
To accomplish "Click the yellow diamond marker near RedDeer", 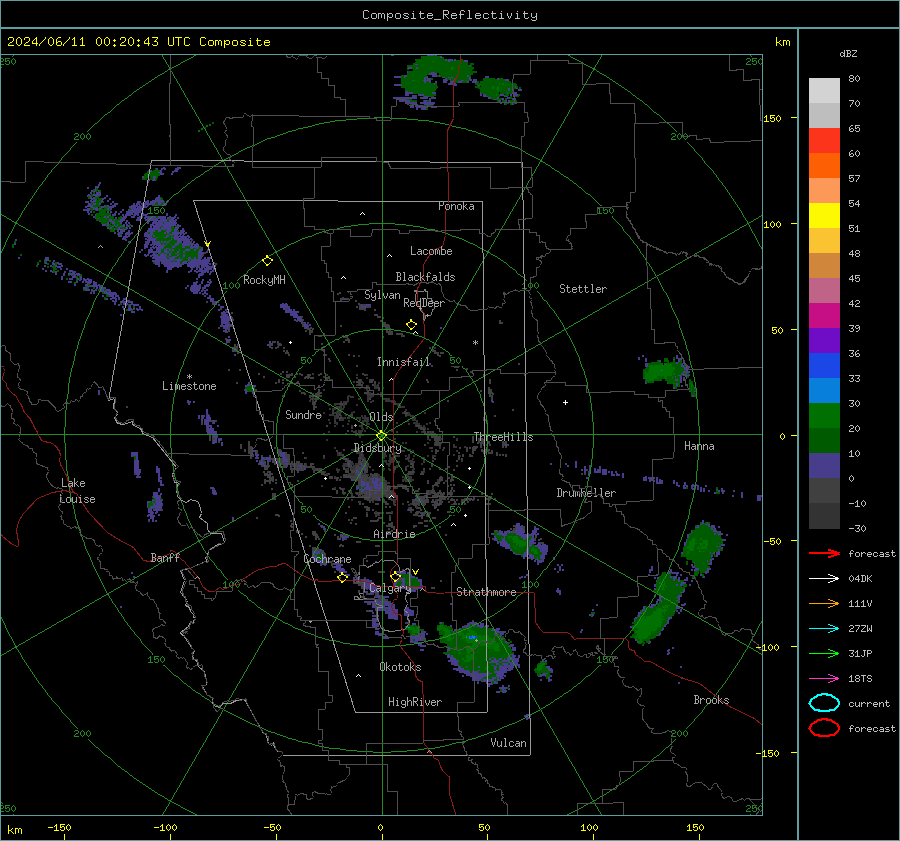I will coord(411,325).
